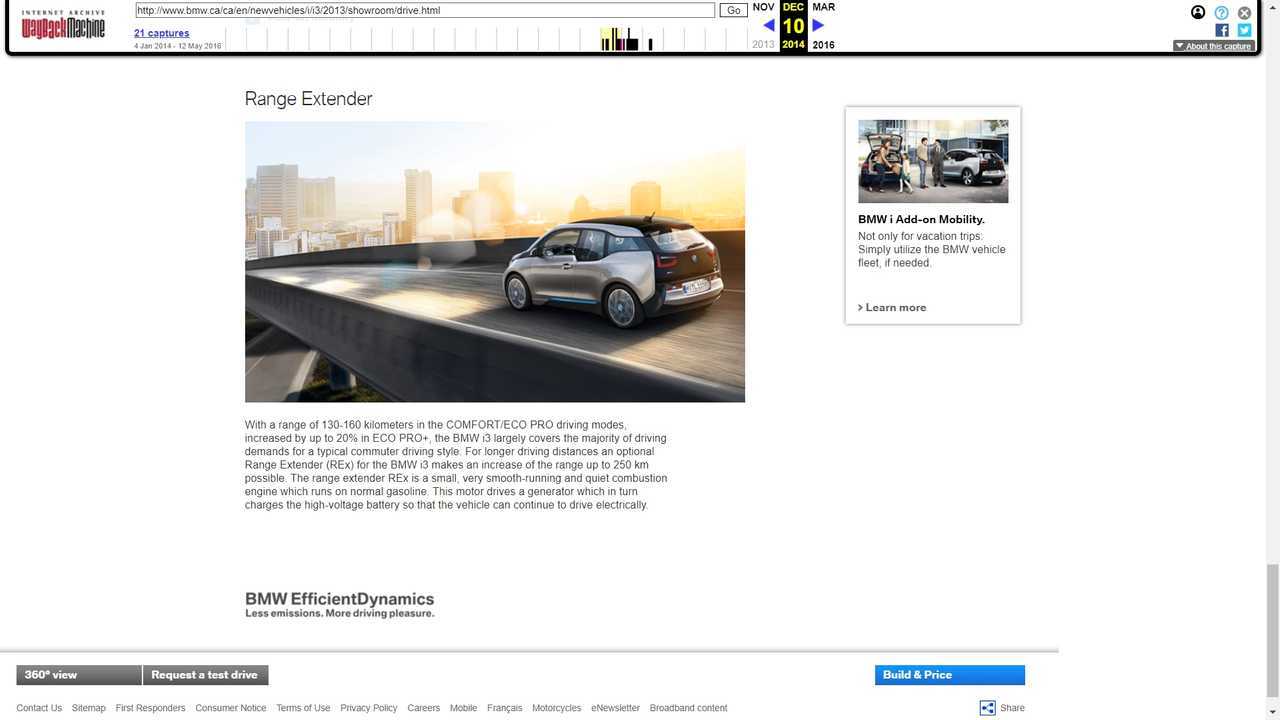The width and height of the screenshot is (1280, 720).
Task: Open the 21 captures link
Action: tap(162, 33)
